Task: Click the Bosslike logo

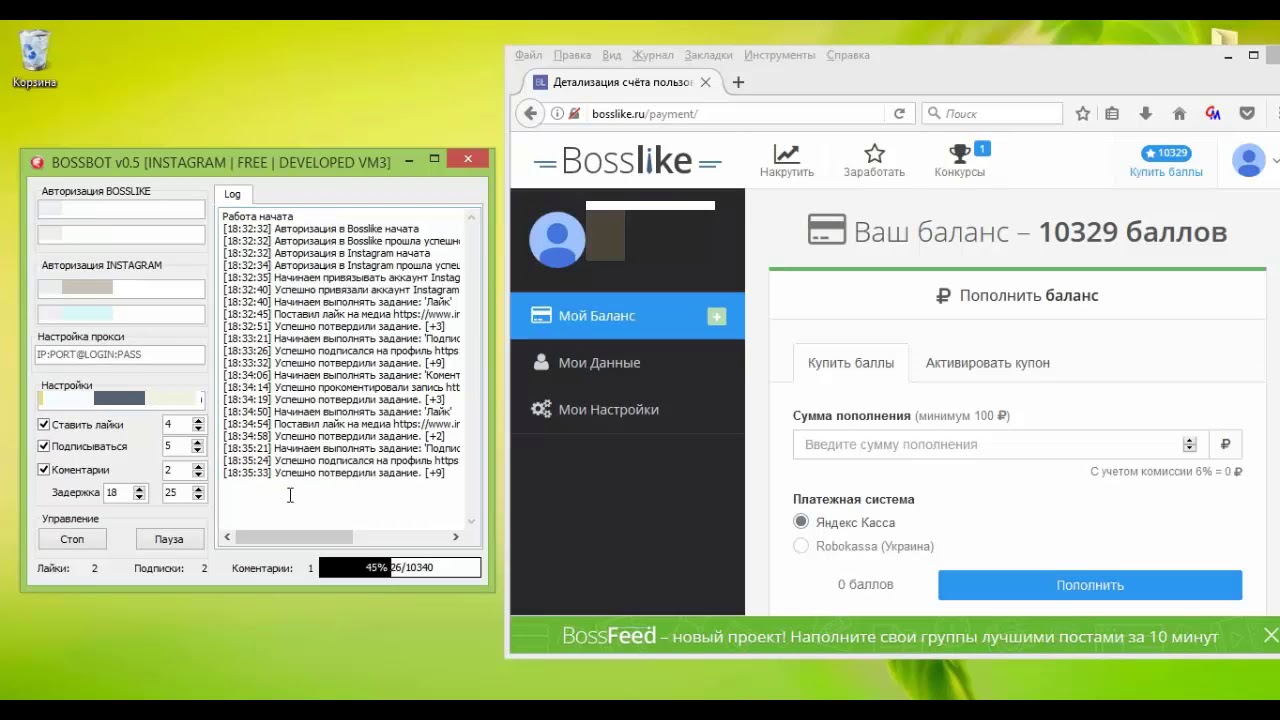Action: tap(627, 161)
